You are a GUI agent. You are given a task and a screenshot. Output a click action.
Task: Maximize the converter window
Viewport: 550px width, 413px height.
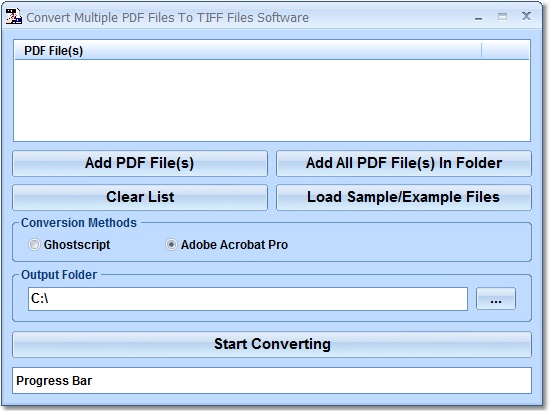coord(502,16)
